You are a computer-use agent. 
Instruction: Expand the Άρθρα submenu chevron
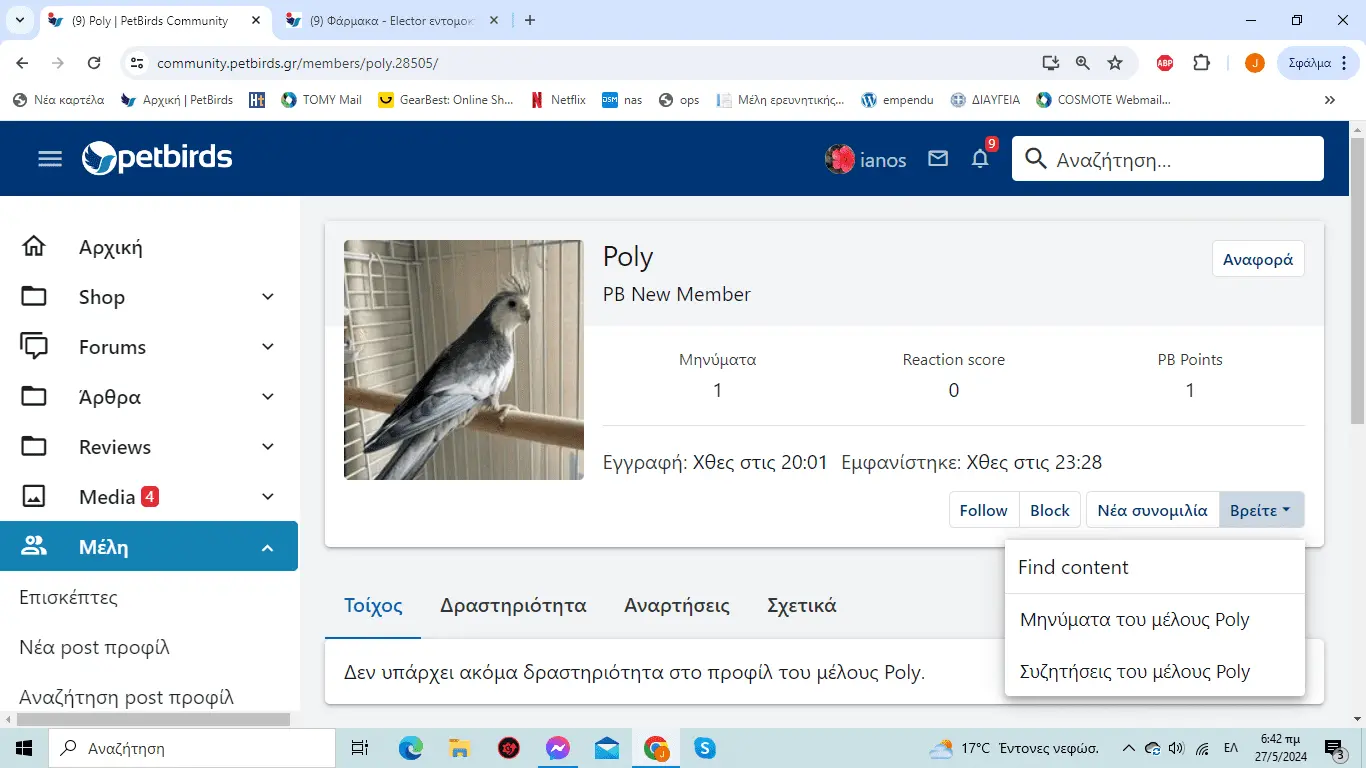point(267,397)
